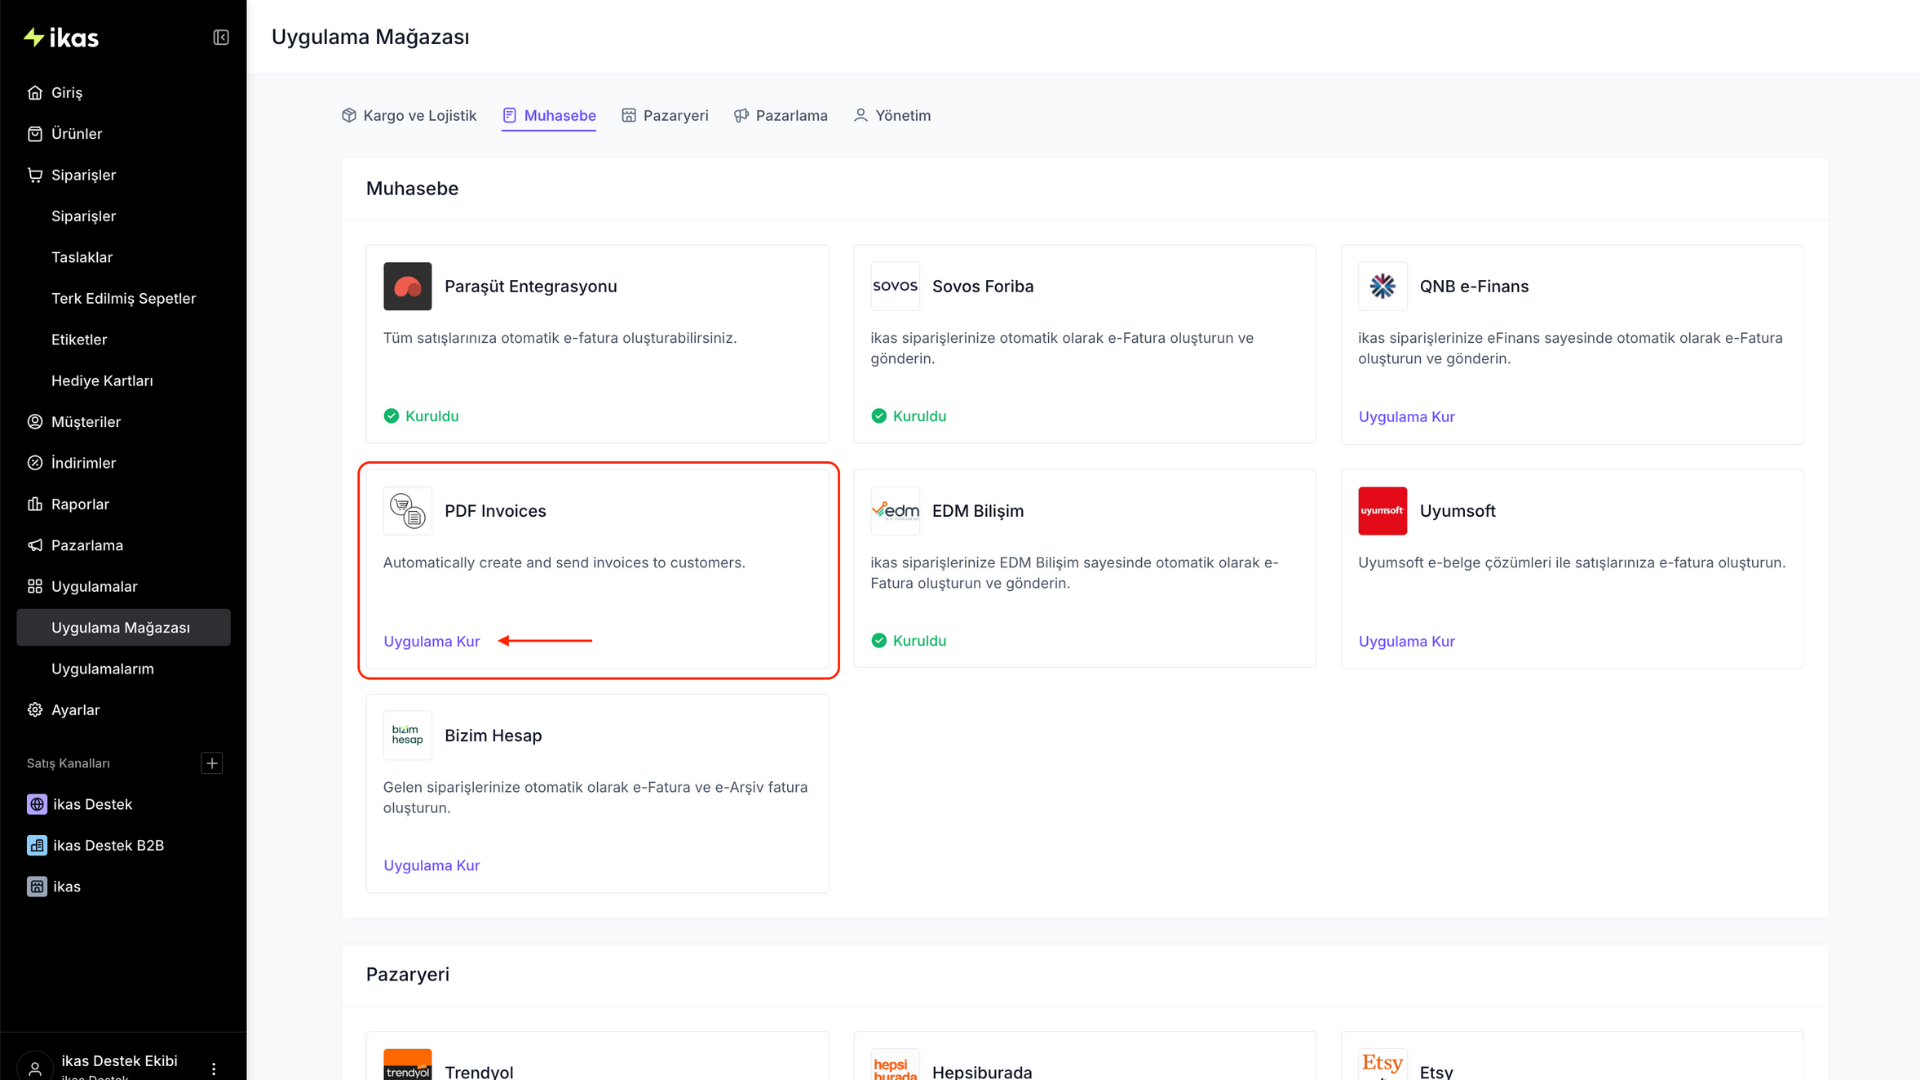Click the Sovos Foriba title
Image resolution: width=1920 pixels, height=1080 pixels.
(983, 286)
